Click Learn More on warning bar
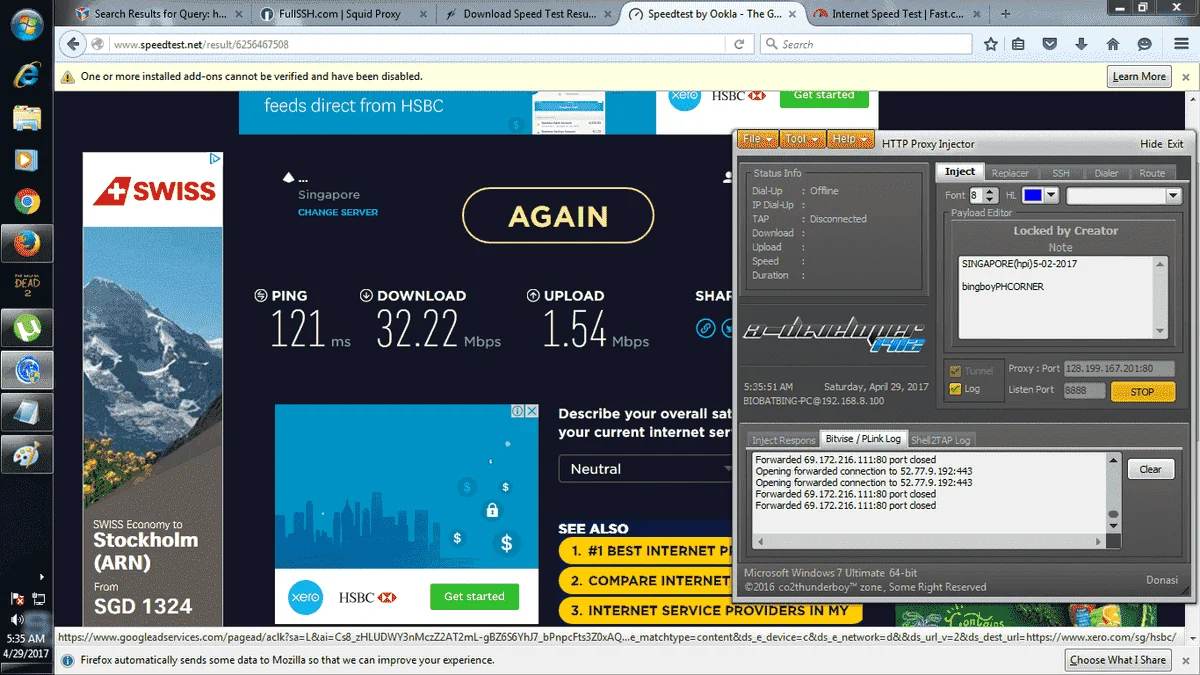 [x=1139, y=76]
